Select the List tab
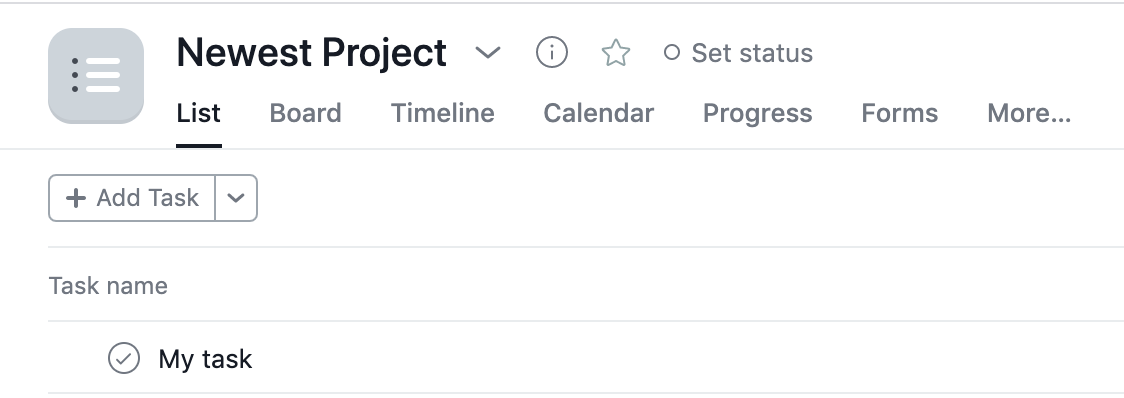This screenshot has height=398, width=1124. [x=199, y=113]
